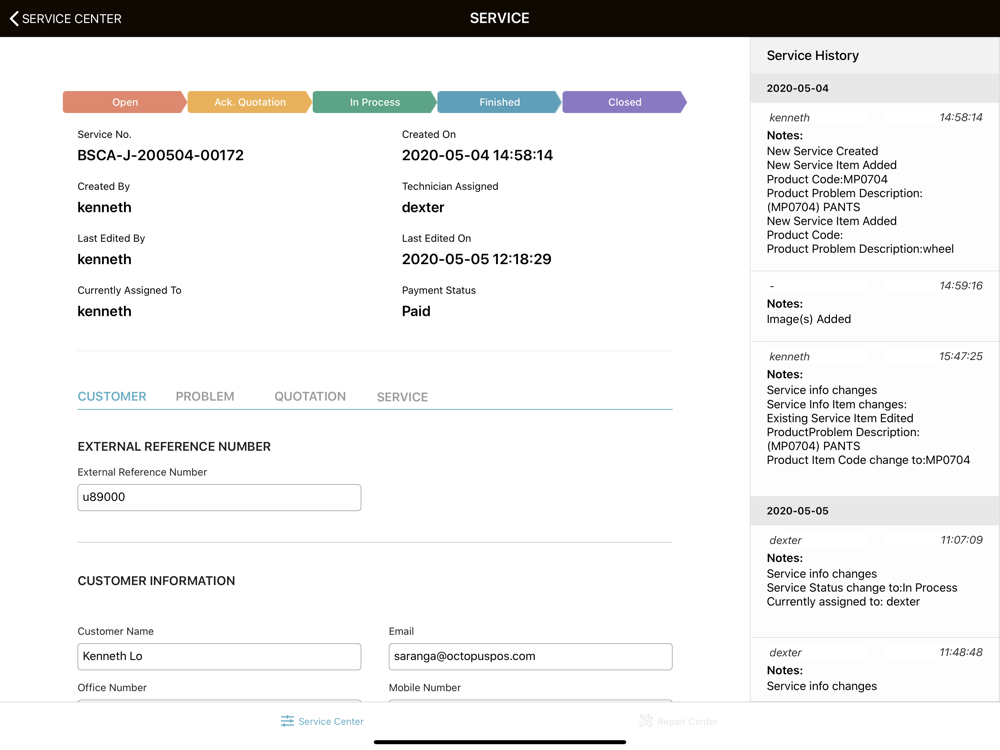Go to the QUOTATION tab

pos(310,397)
